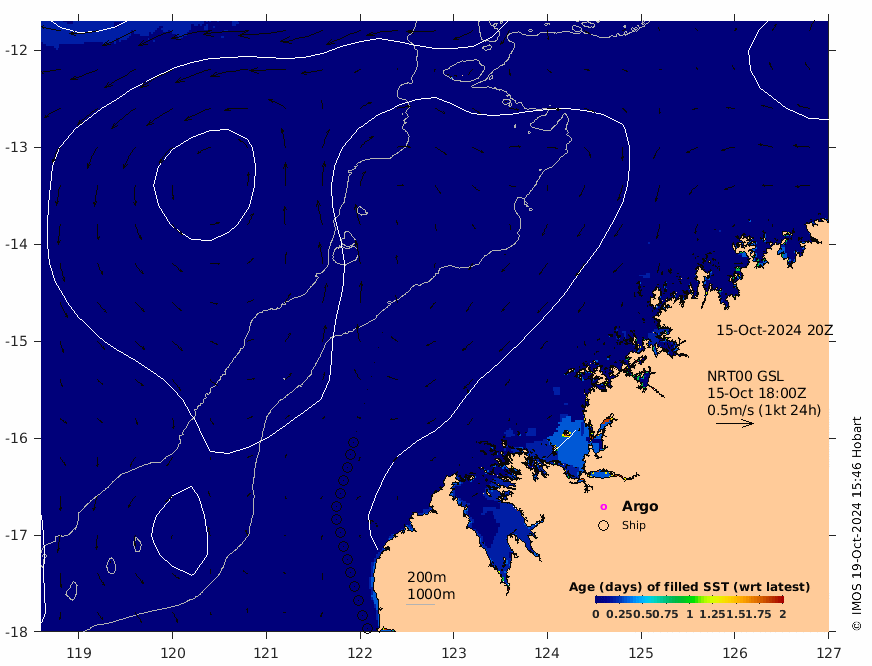Click the longitude 123 axis tick label
This screenshot has height=666, width=872.
coord(453,653)
